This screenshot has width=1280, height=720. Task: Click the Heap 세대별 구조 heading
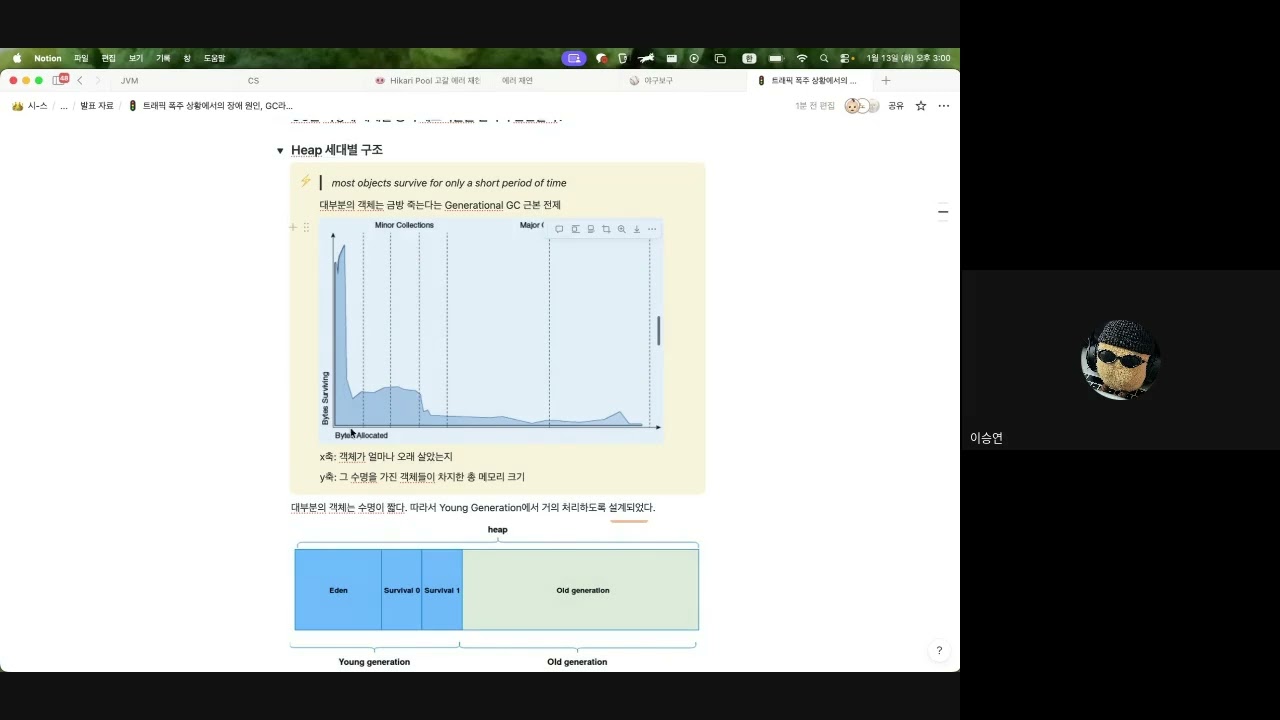pyautogui.click(x=337, y=150)
